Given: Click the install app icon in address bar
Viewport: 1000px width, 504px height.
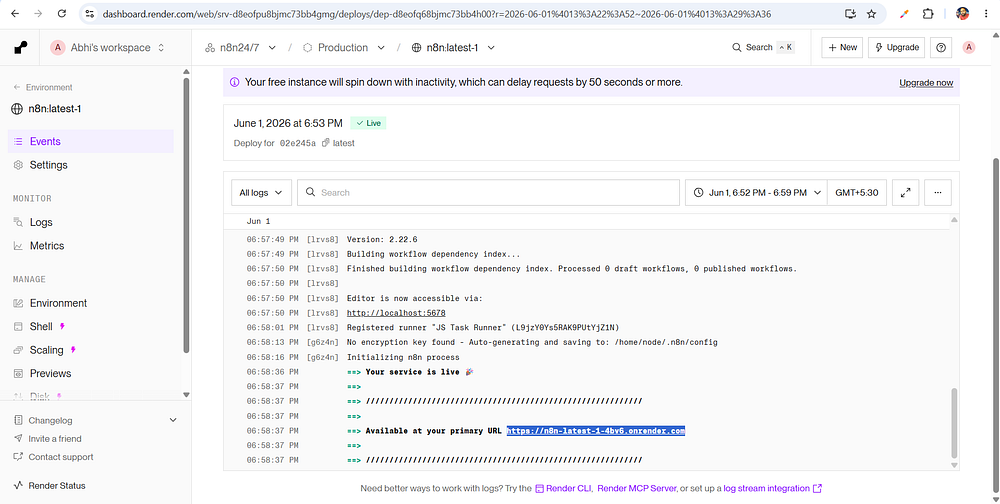Looking at the screenshot, I should pos(850,13).
